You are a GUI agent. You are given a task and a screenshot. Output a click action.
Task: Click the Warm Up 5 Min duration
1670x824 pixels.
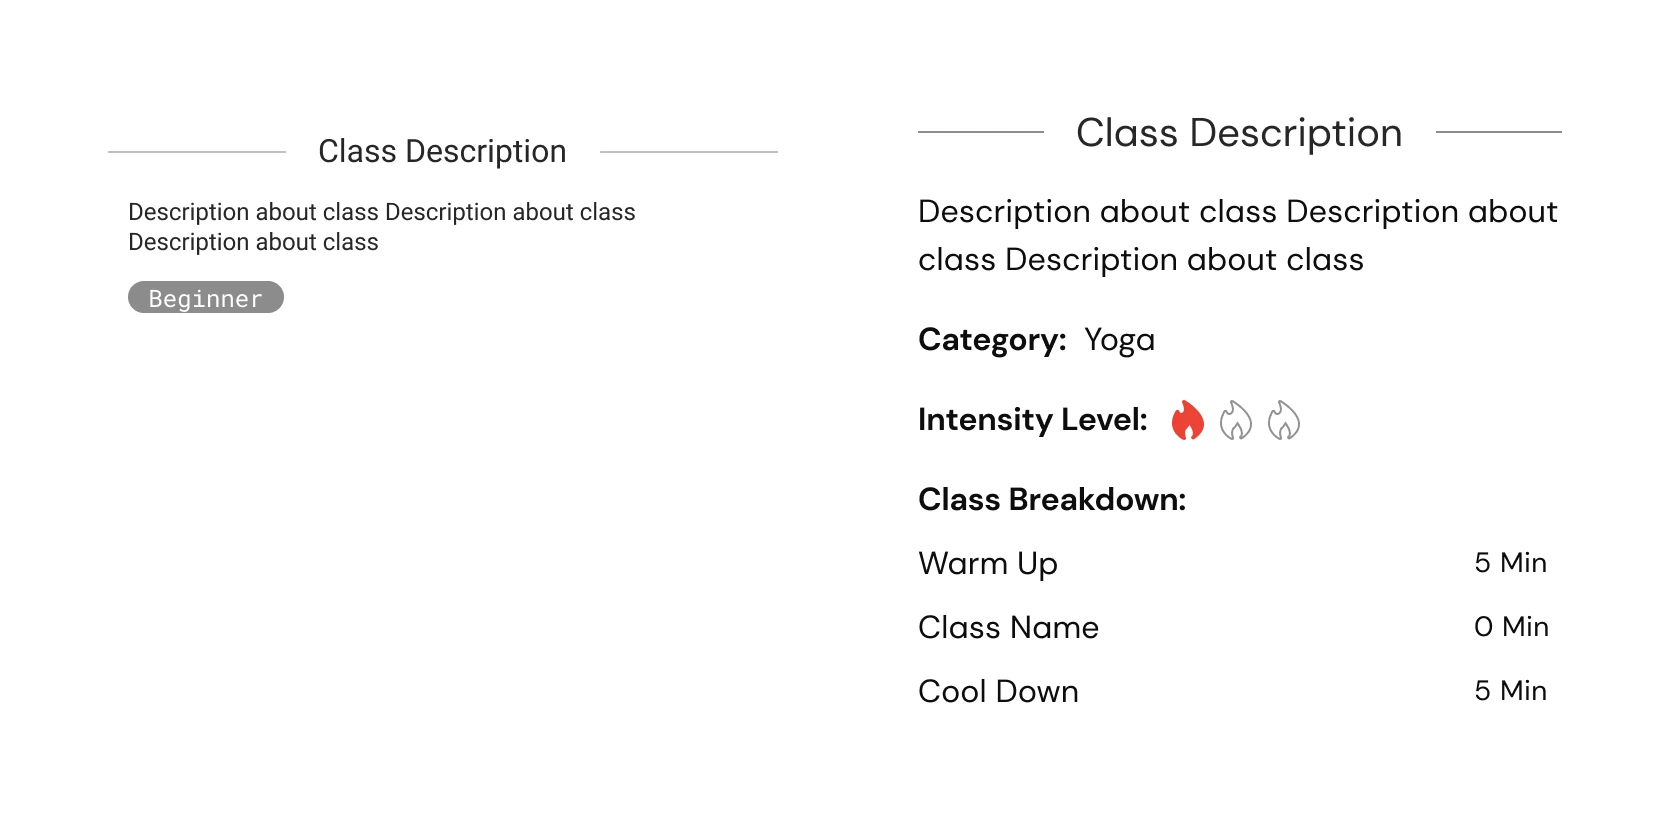(1510, 563)
